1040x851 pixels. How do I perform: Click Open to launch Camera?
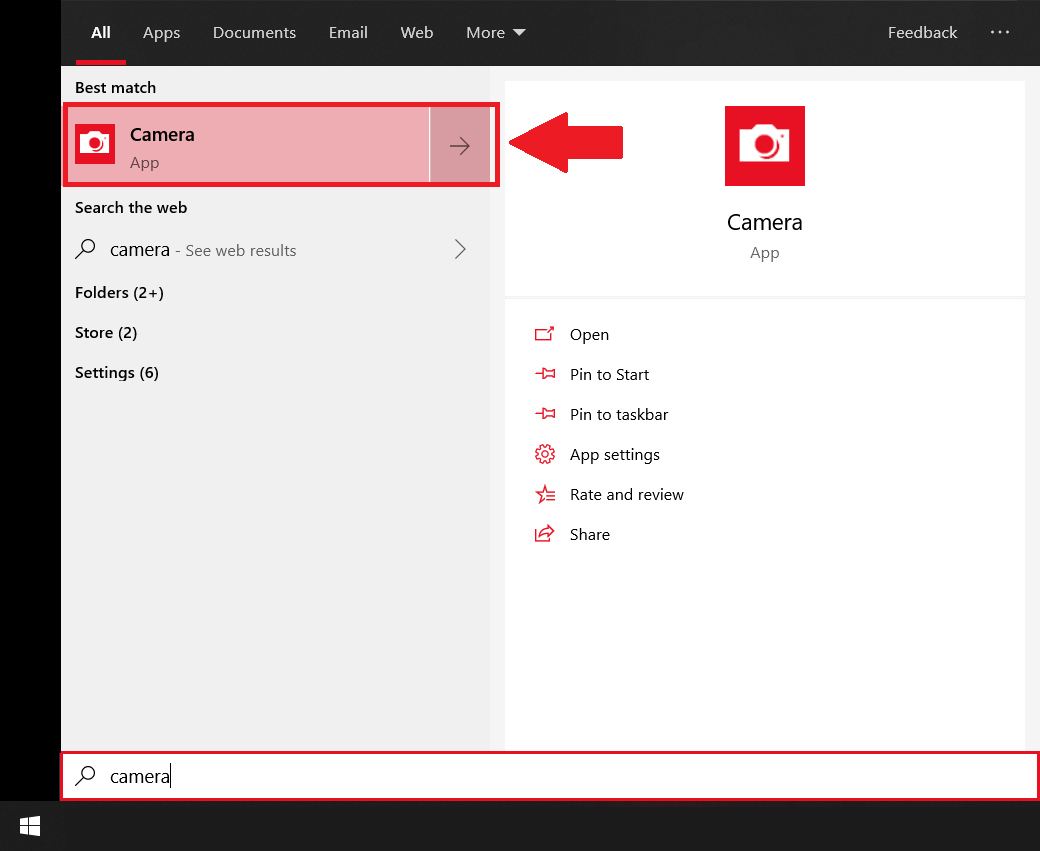[589, 334]
